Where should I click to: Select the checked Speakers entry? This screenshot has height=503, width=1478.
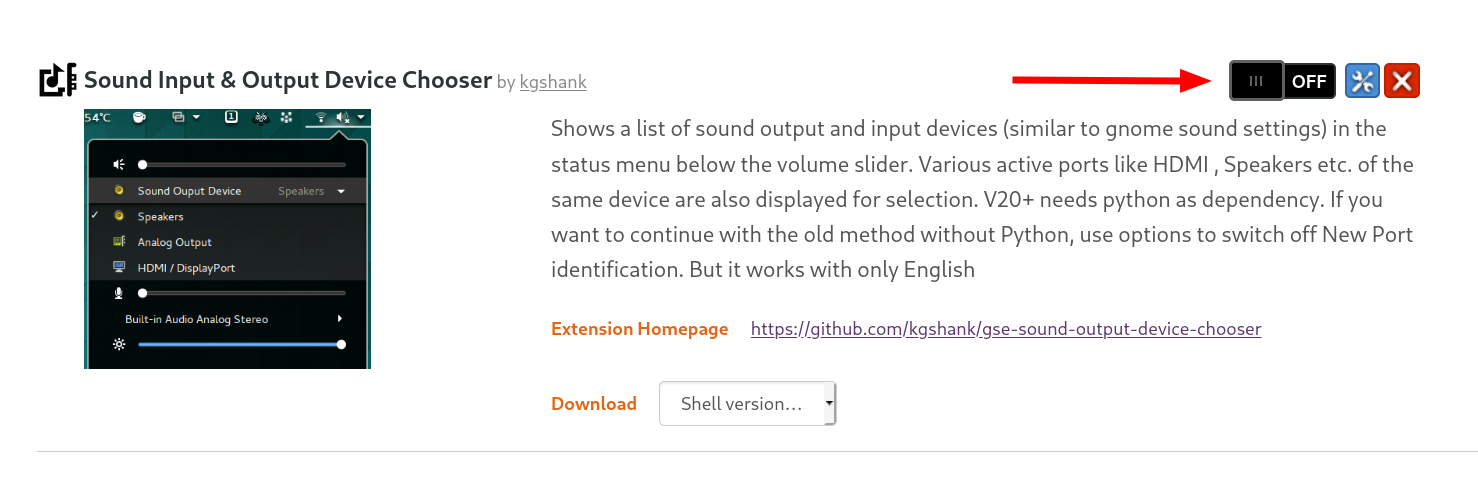click(160, 216)
